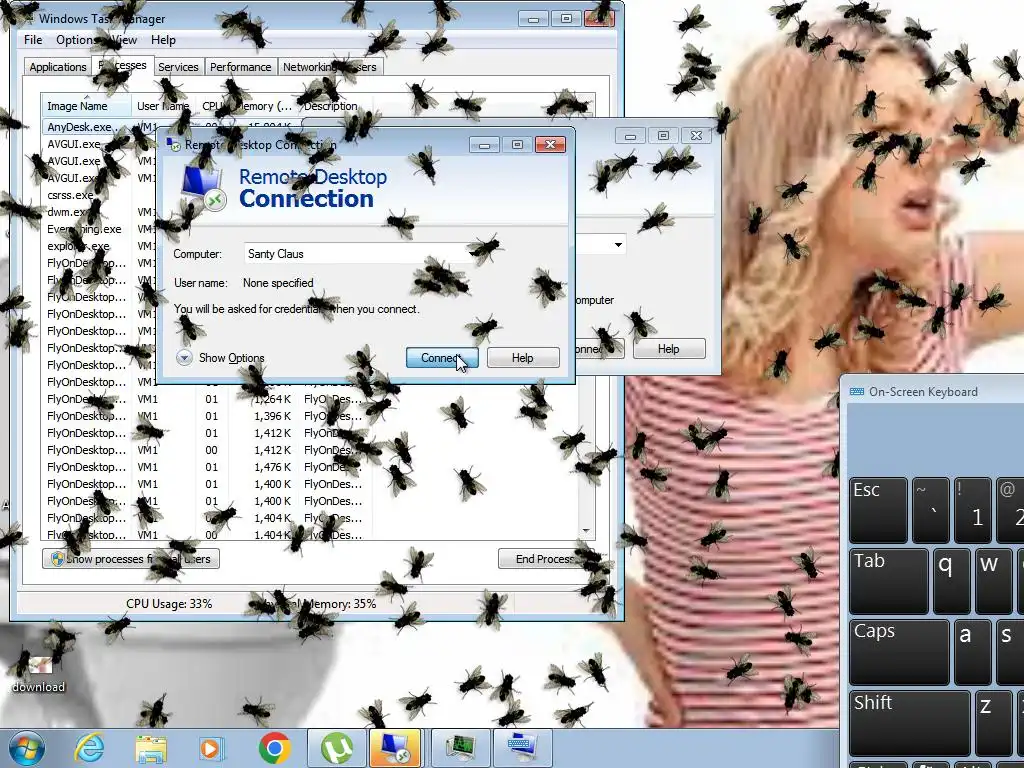This screenshot has width=1024, height=768.
Task: Switch to Task Manager taskbar icon
Action: [462, 748]
